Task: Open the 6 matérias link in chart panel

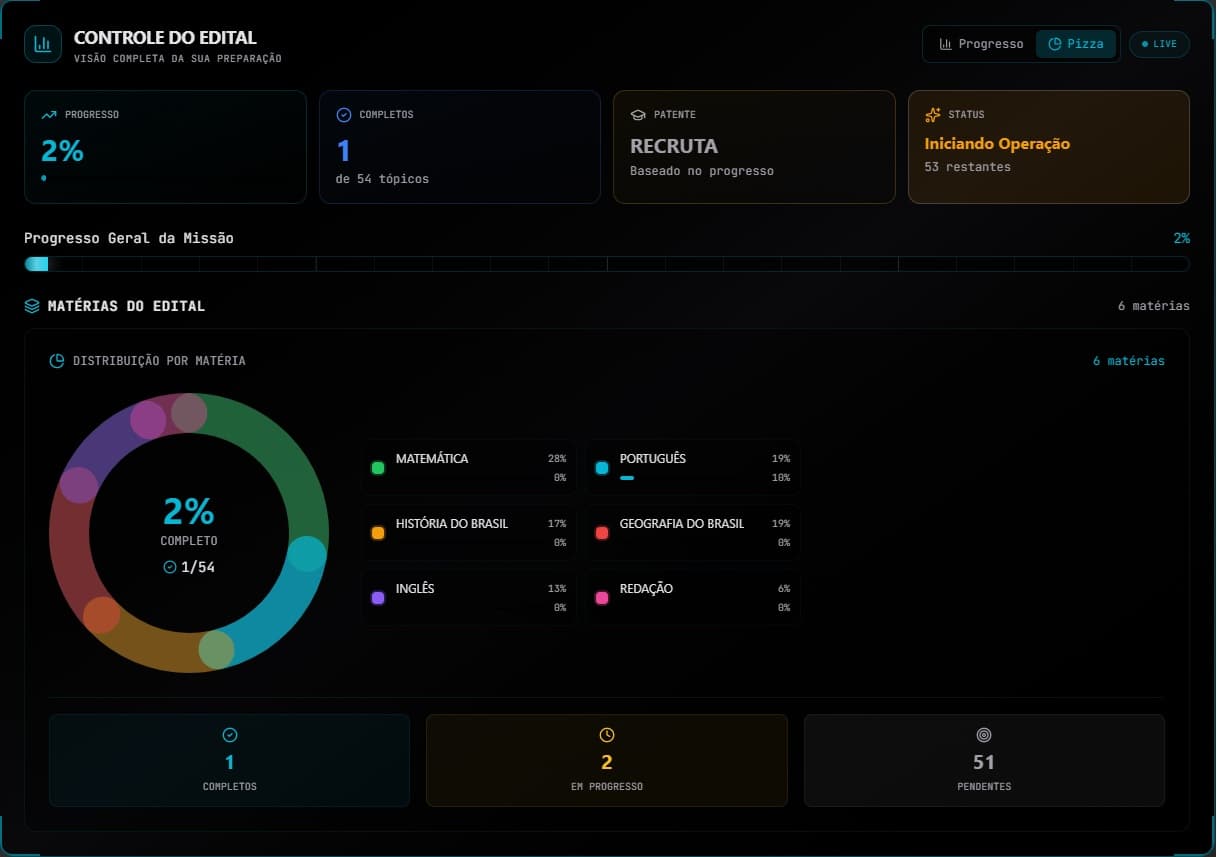Action: pos(1128,361)
